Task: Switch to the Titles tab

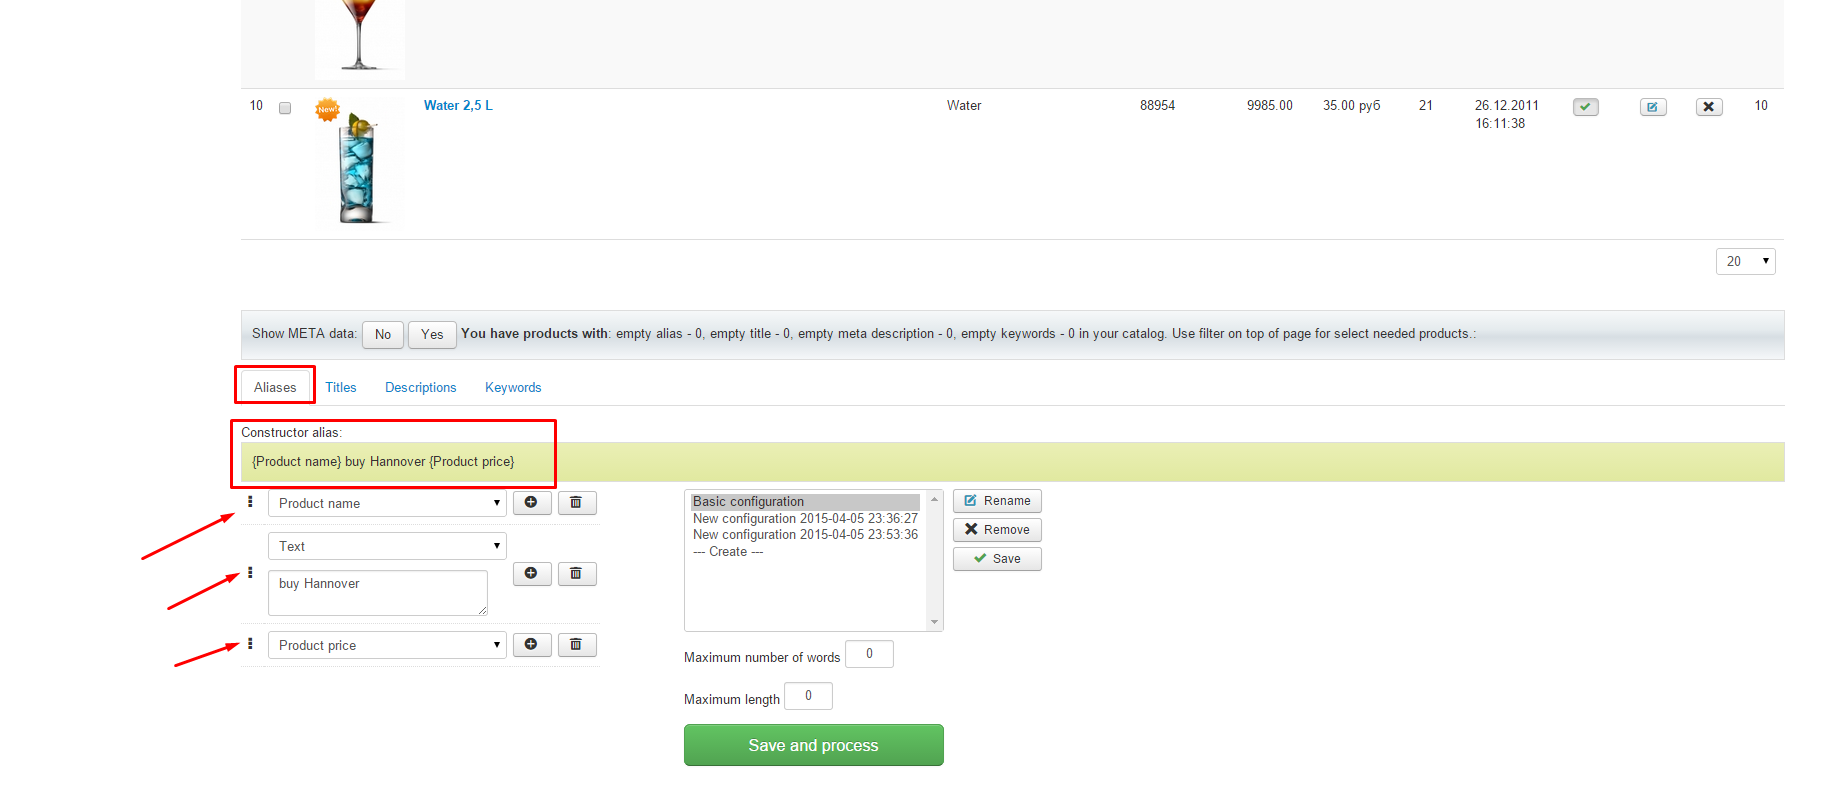Action: coord(341,388)
